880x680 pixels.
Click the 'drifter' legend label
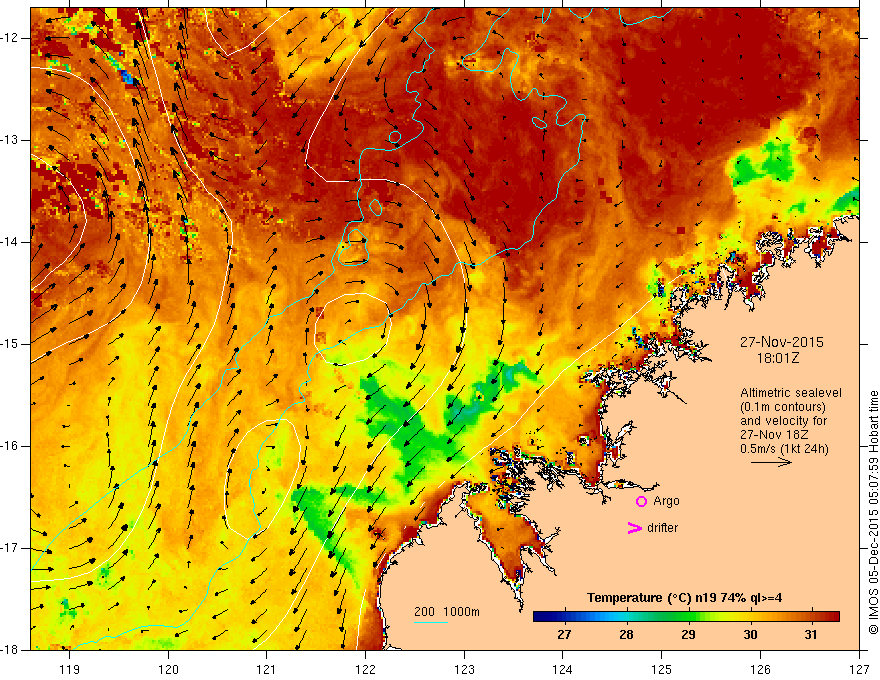(x=662, y=528)
